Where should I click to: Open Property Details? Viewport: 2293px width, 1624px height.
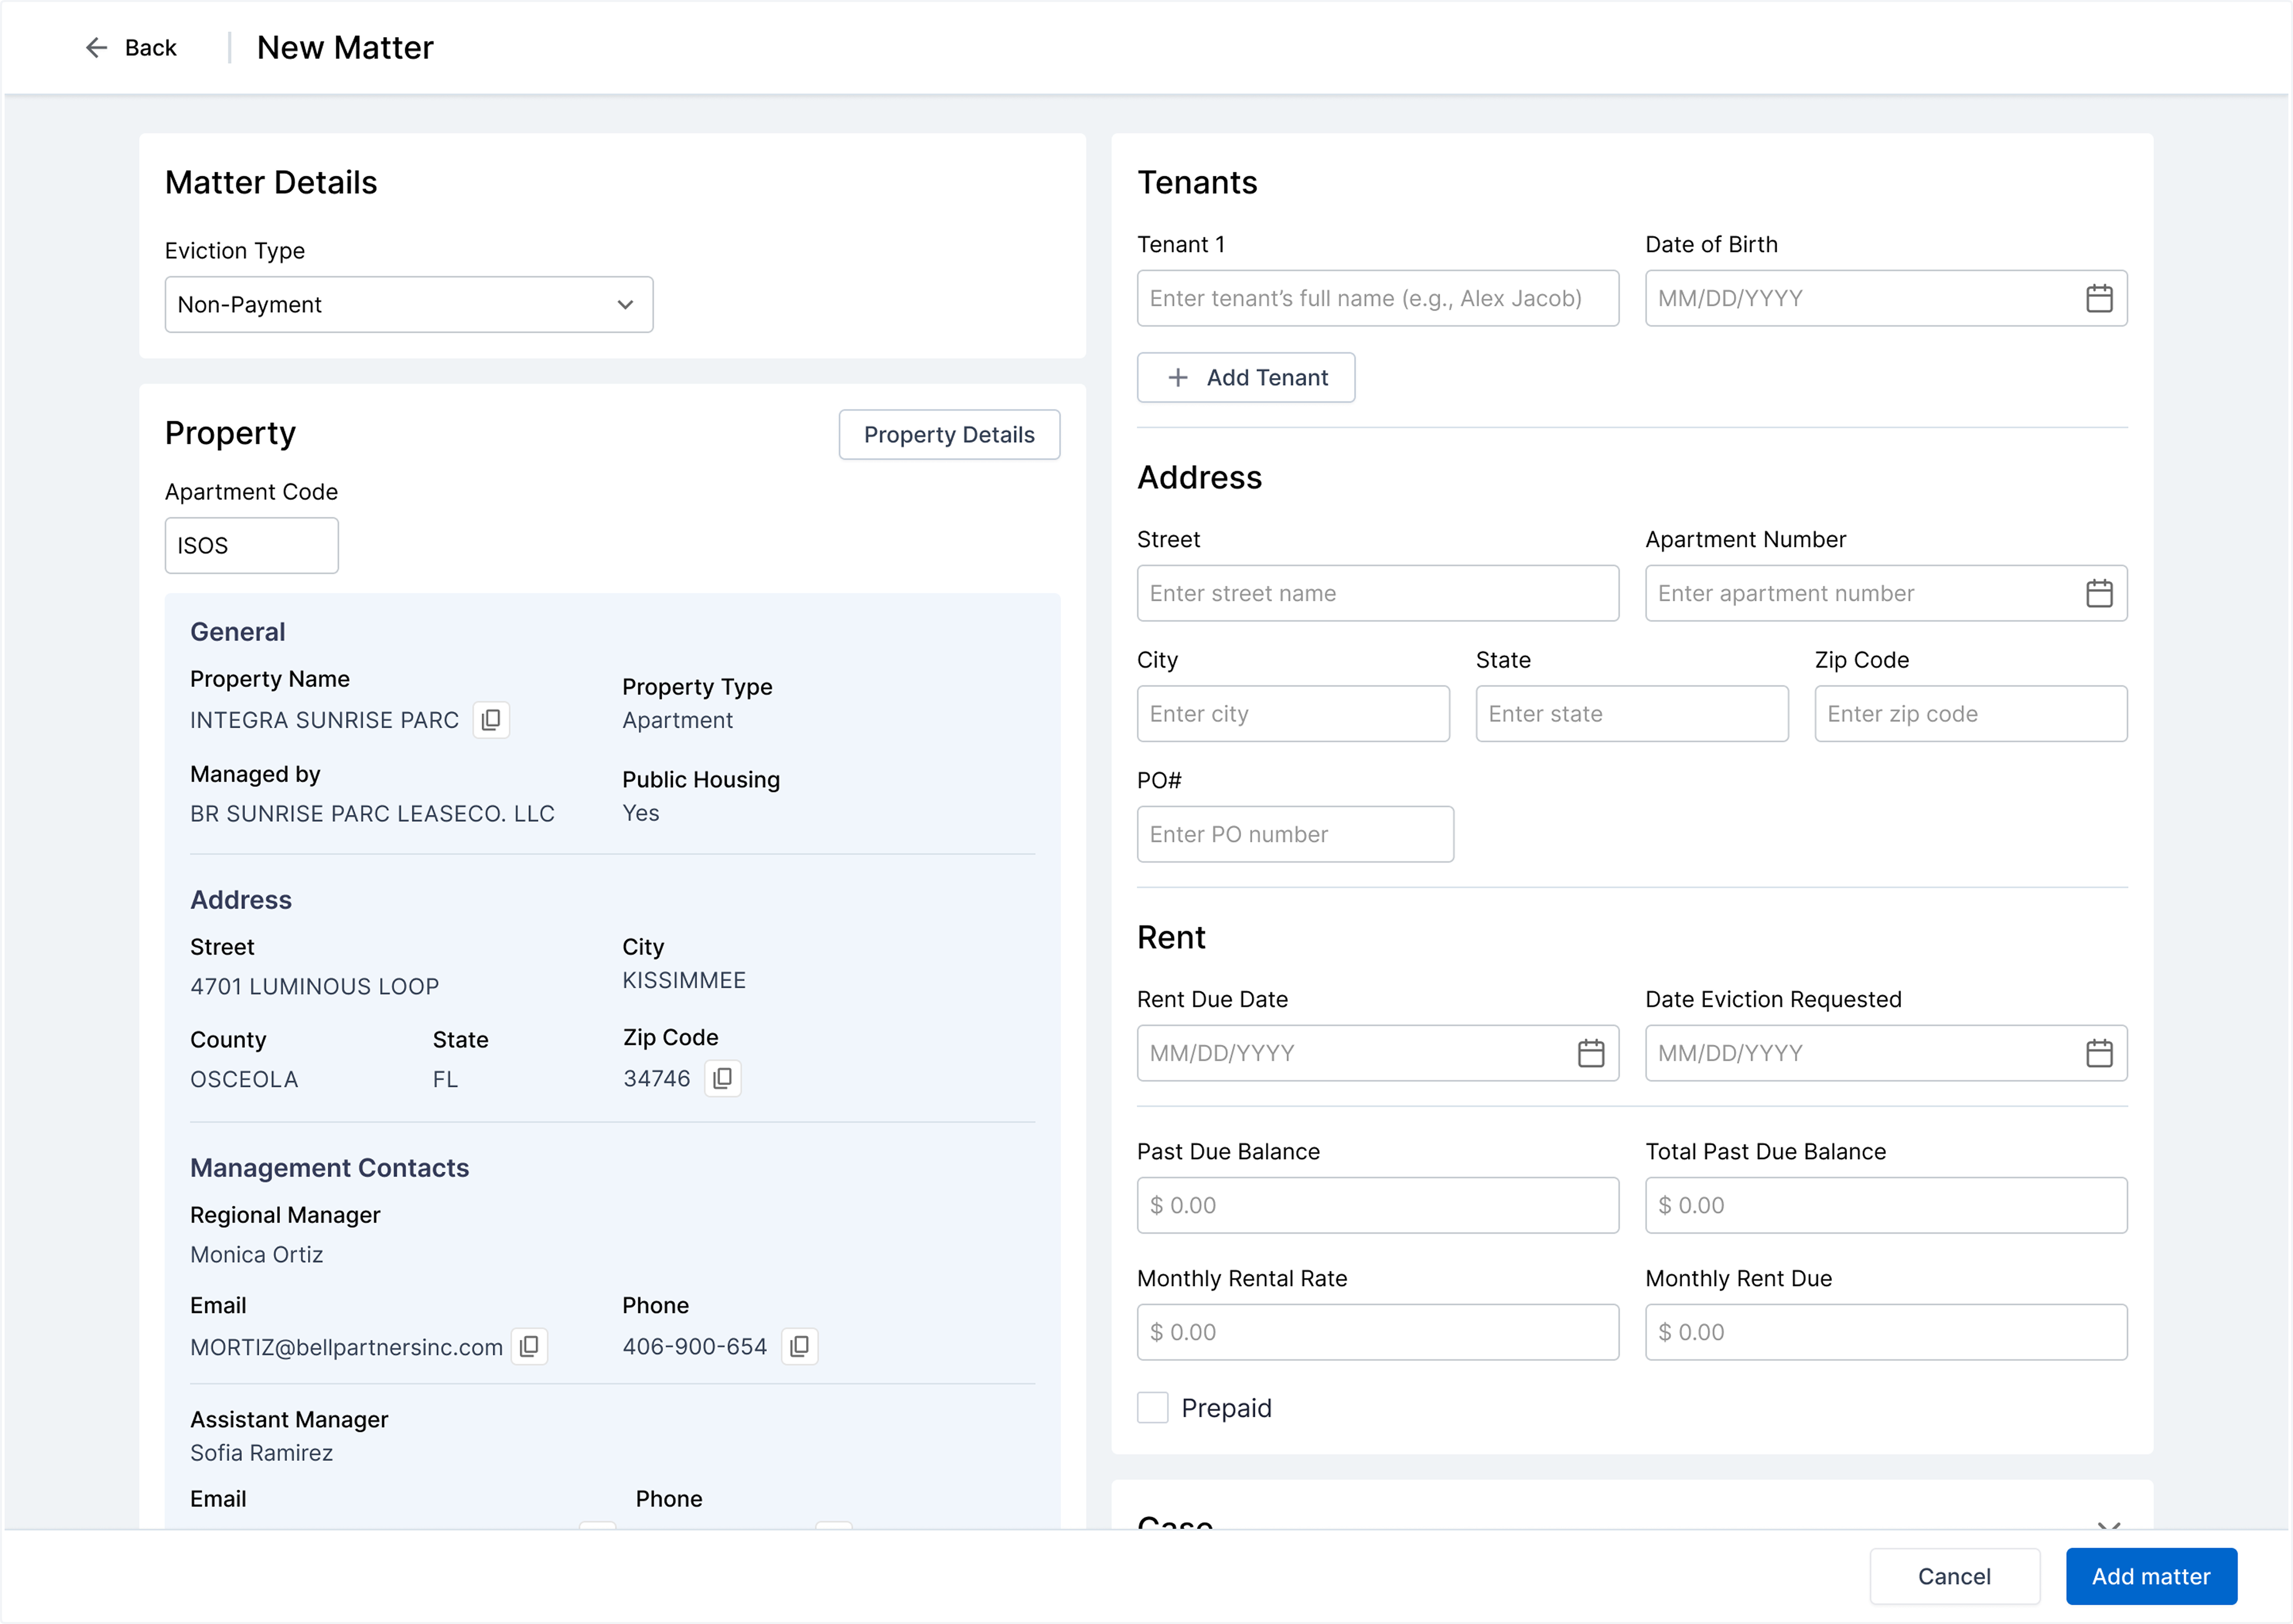tap(948, 434)
